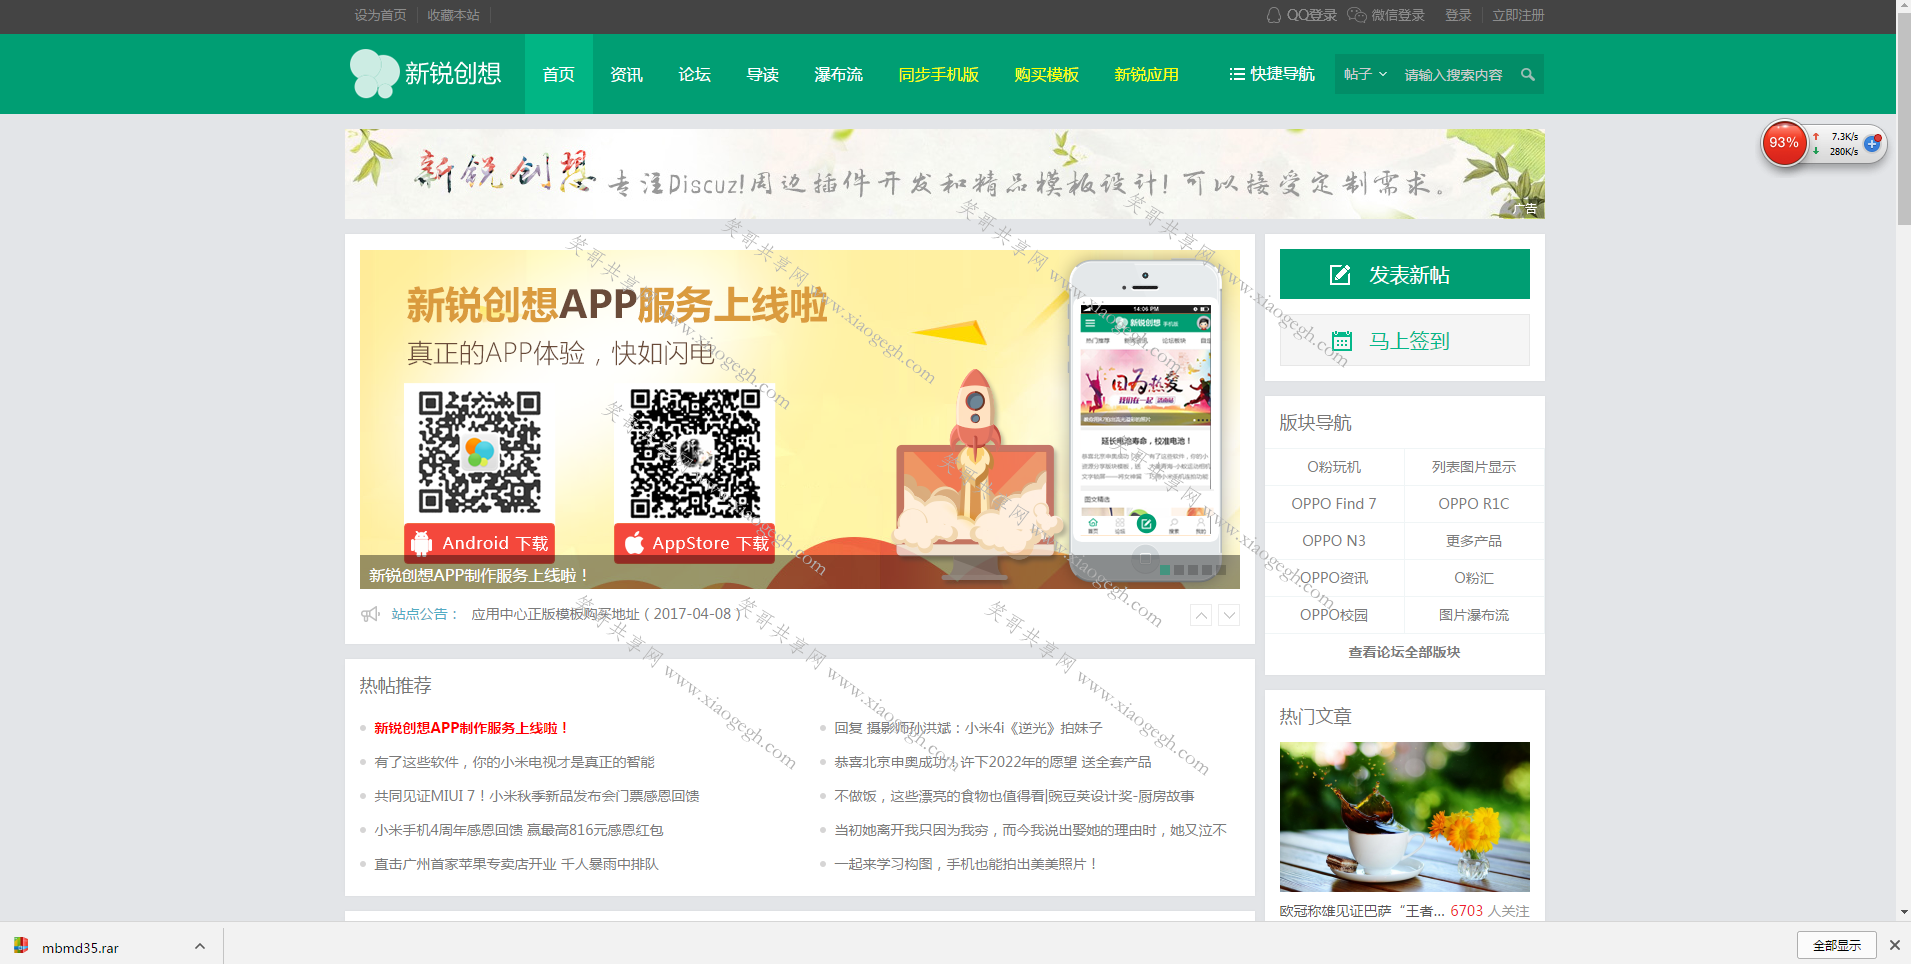
Task: Click the search input field
Action: [1455, 75]
